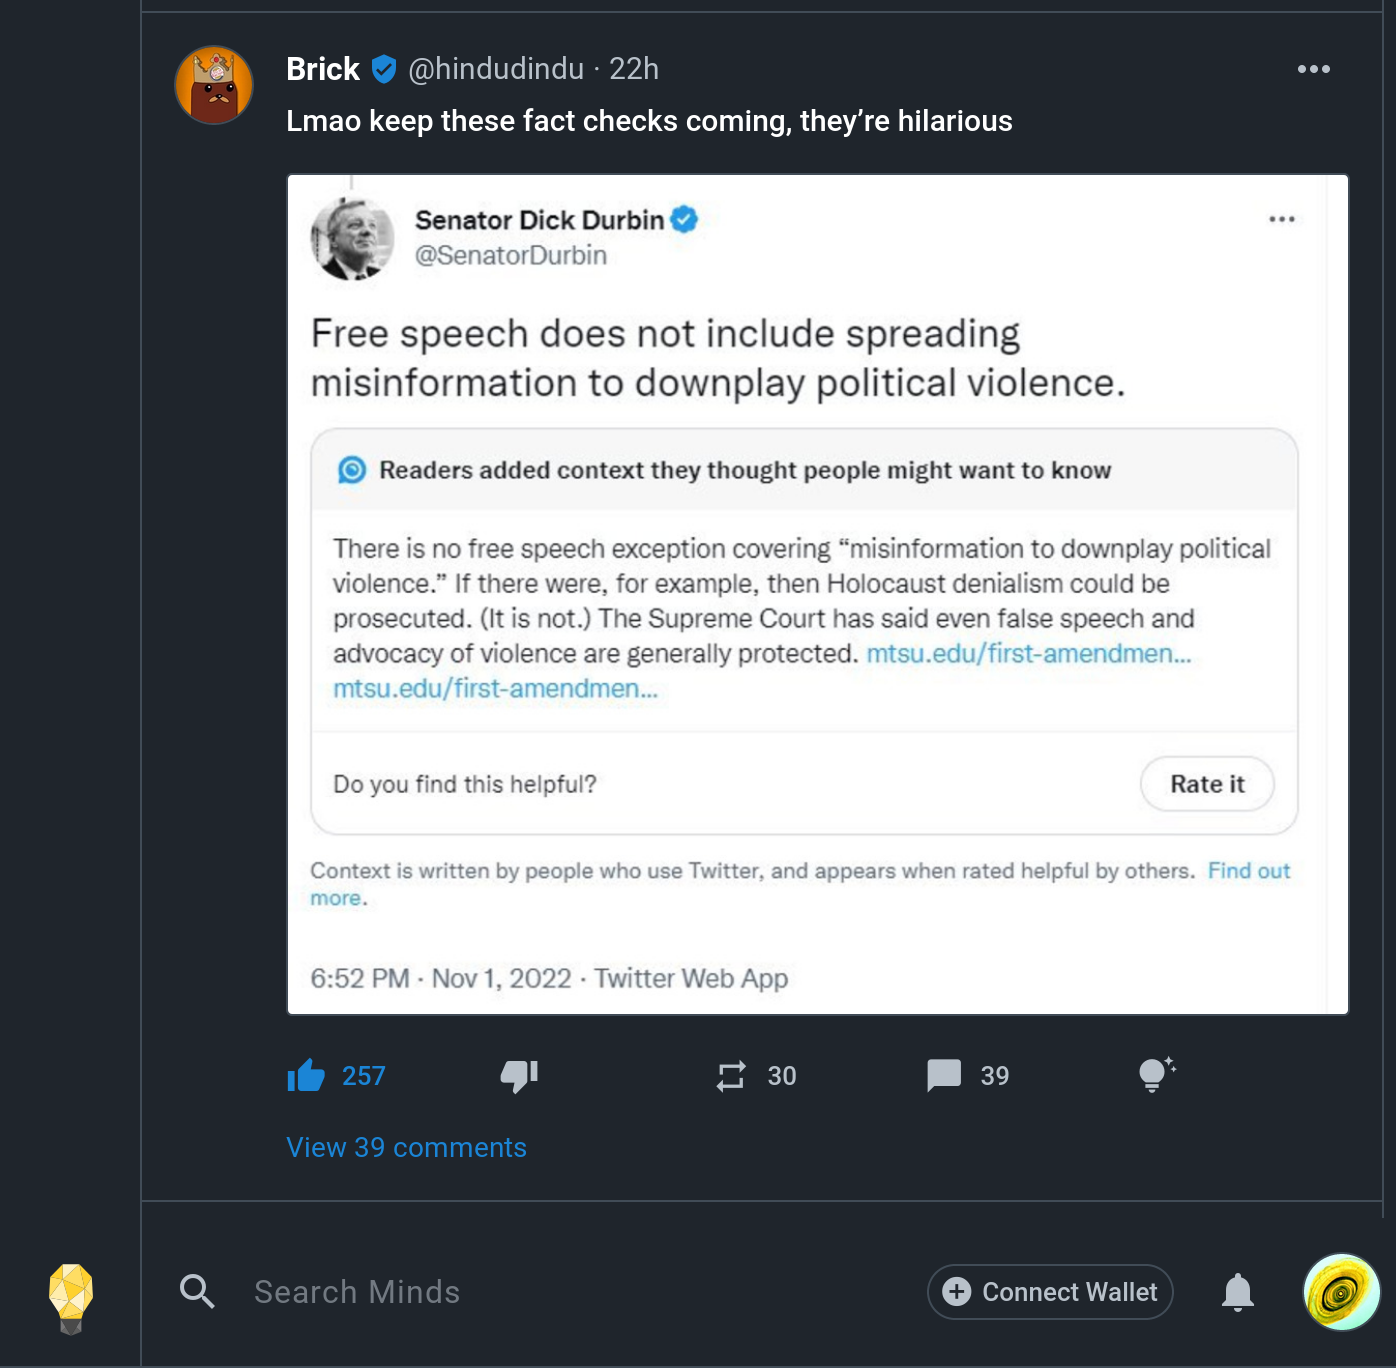Click the Brick username
This screenshot has width=1396, height=1368.
point(322,69)
